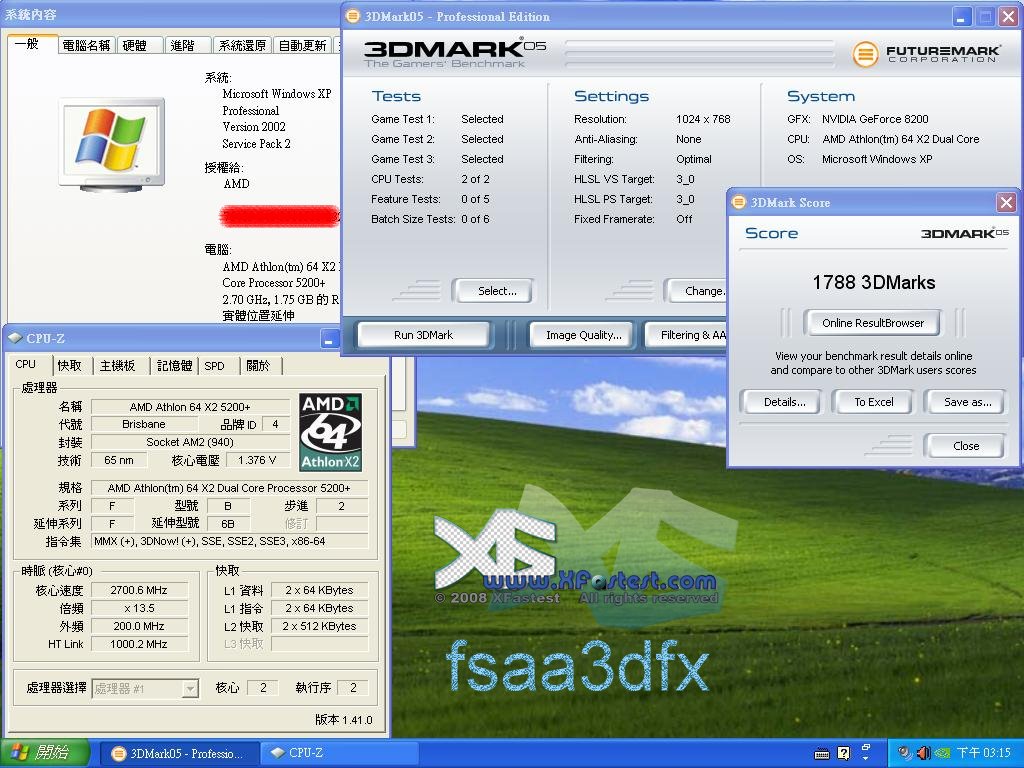Click the language bar help icon
The width and height of the screenshot is (1024, 768).
pyautogui.click(x=843, y=753)
